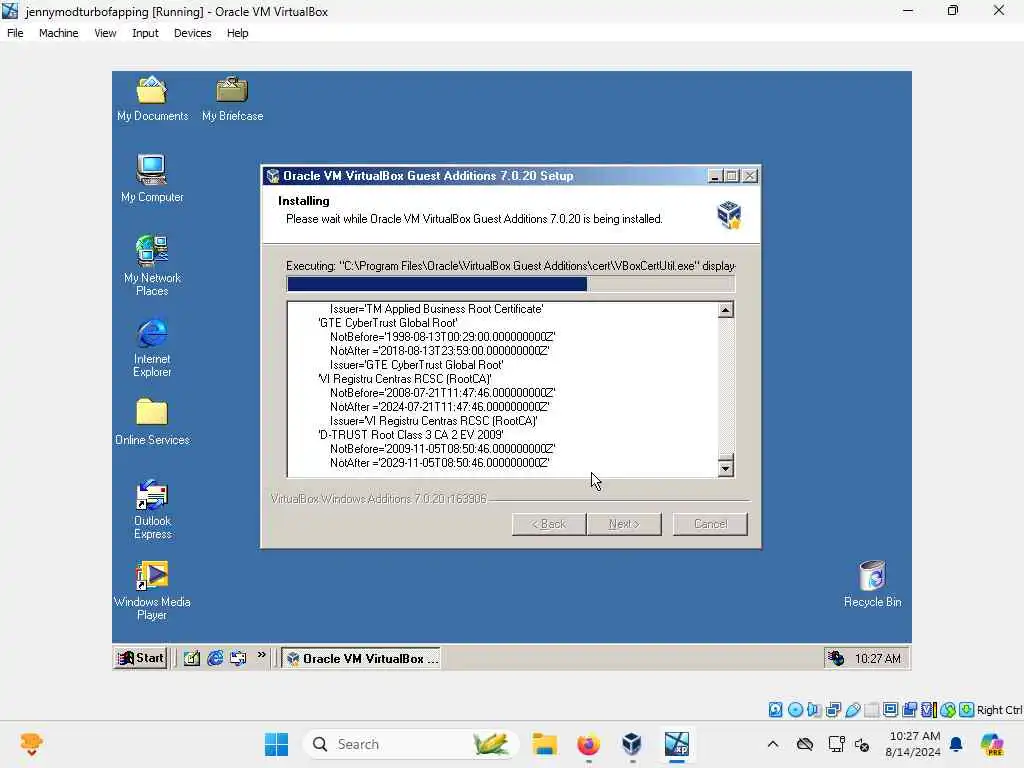Open the File menu

(15, 33)
